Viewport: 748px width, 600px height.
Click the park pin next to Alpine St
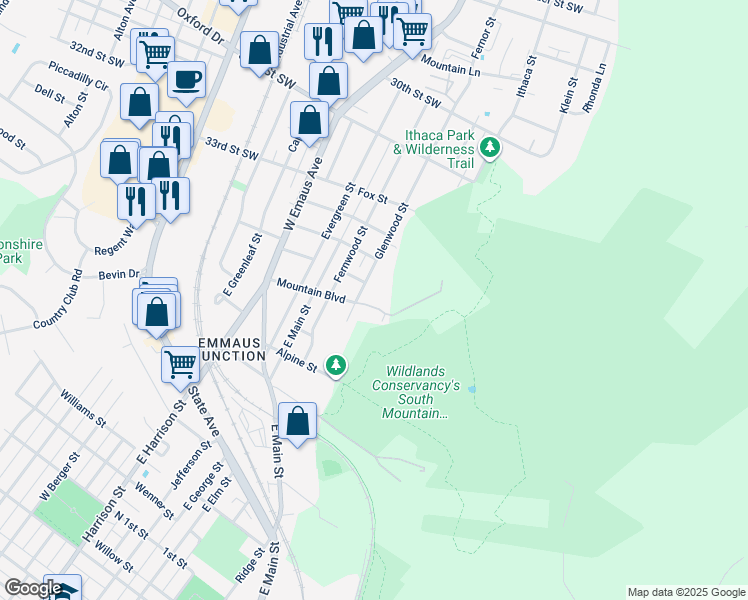pyautogui.click(x=336, y=366)
